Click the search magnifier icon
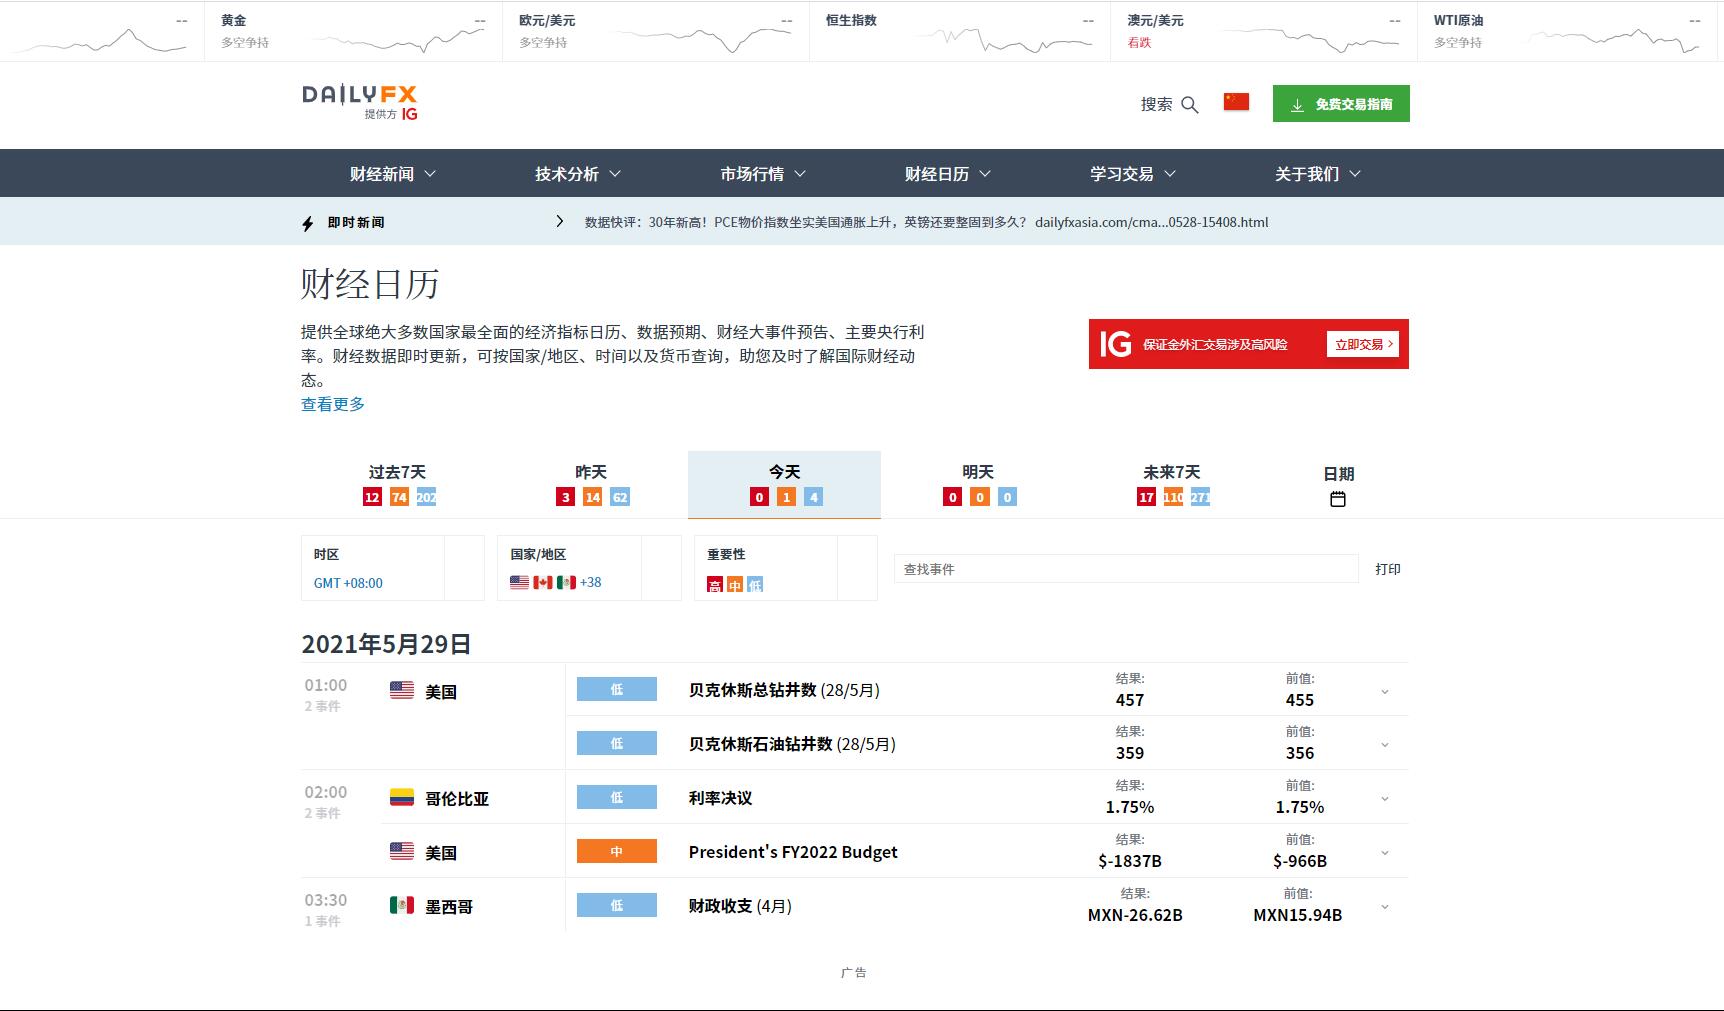Viewport: 1724px width, 1011px height. pyautogui.click(x=1189, y=105)
